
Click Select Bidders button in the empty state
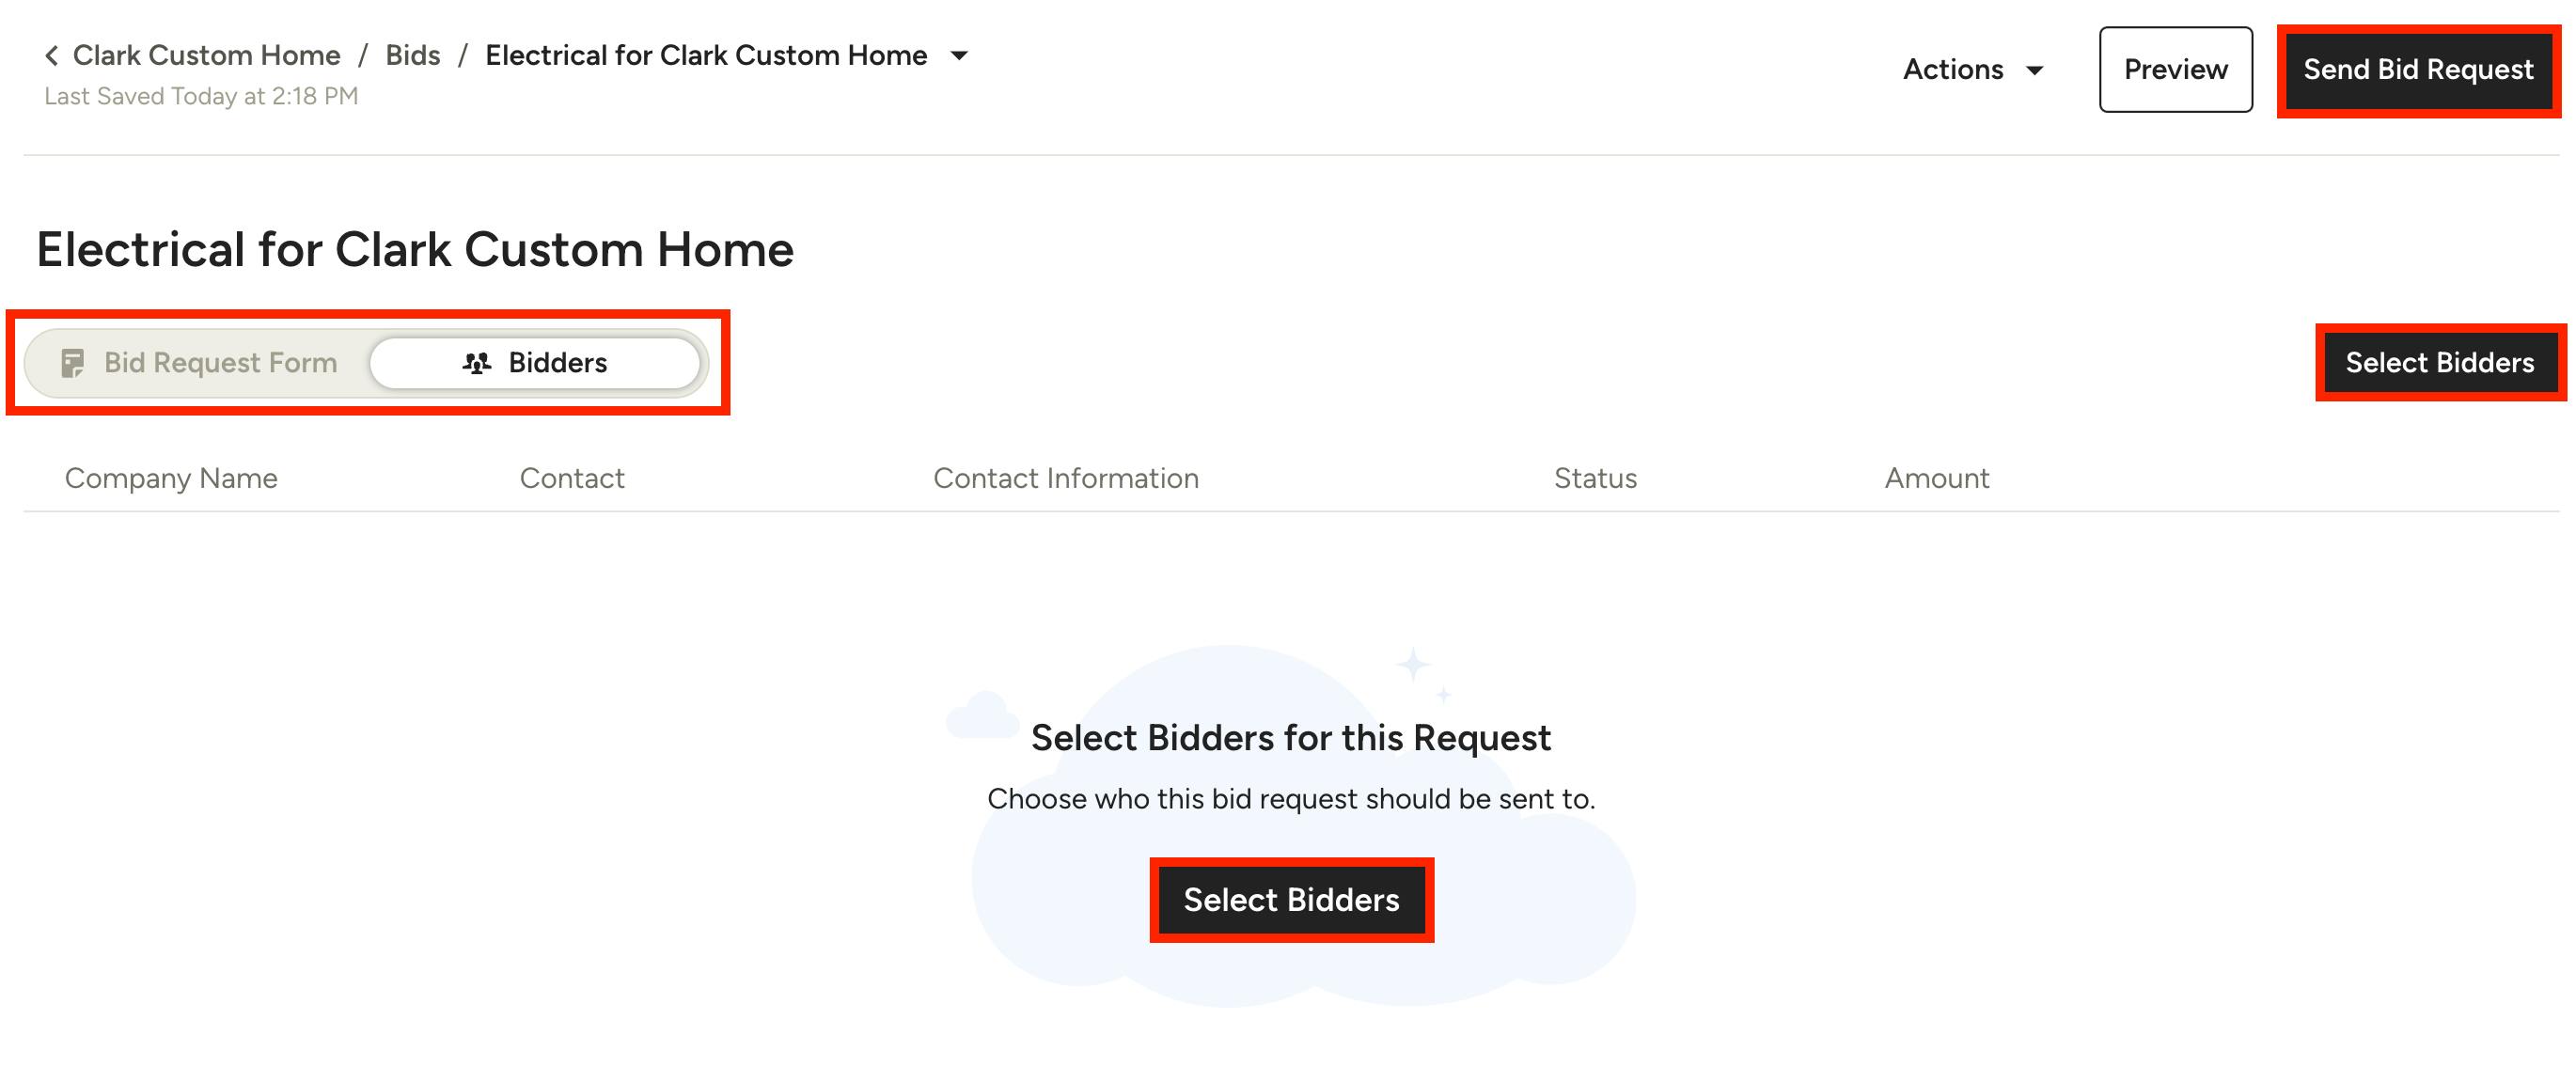1291,900
